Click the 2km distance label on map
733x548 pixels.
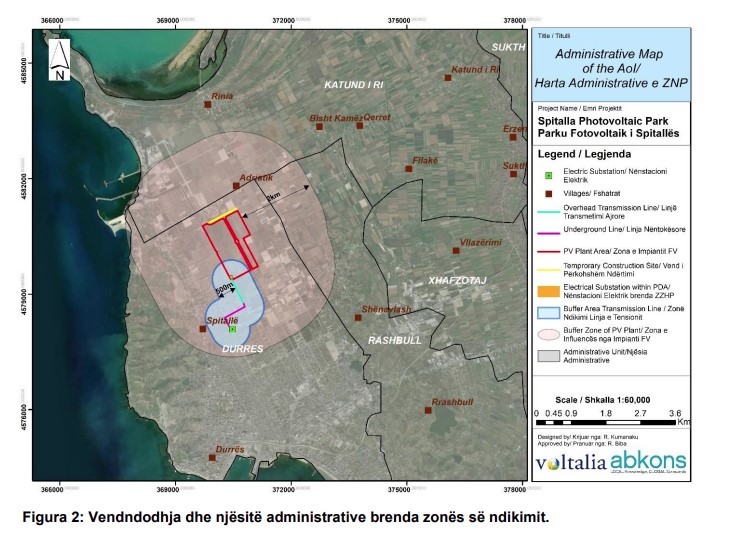click(273, 197)
